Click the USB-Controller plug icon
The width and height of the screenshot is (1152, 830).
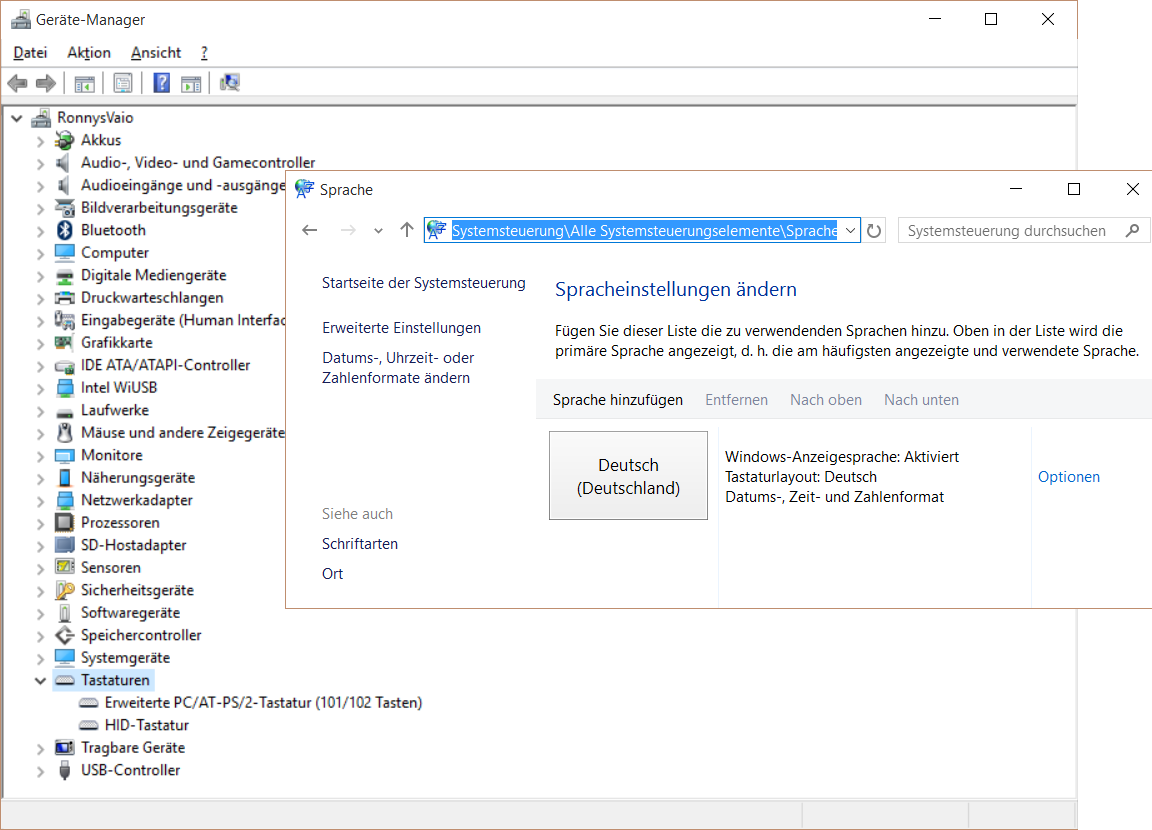[x=65, y=771]
